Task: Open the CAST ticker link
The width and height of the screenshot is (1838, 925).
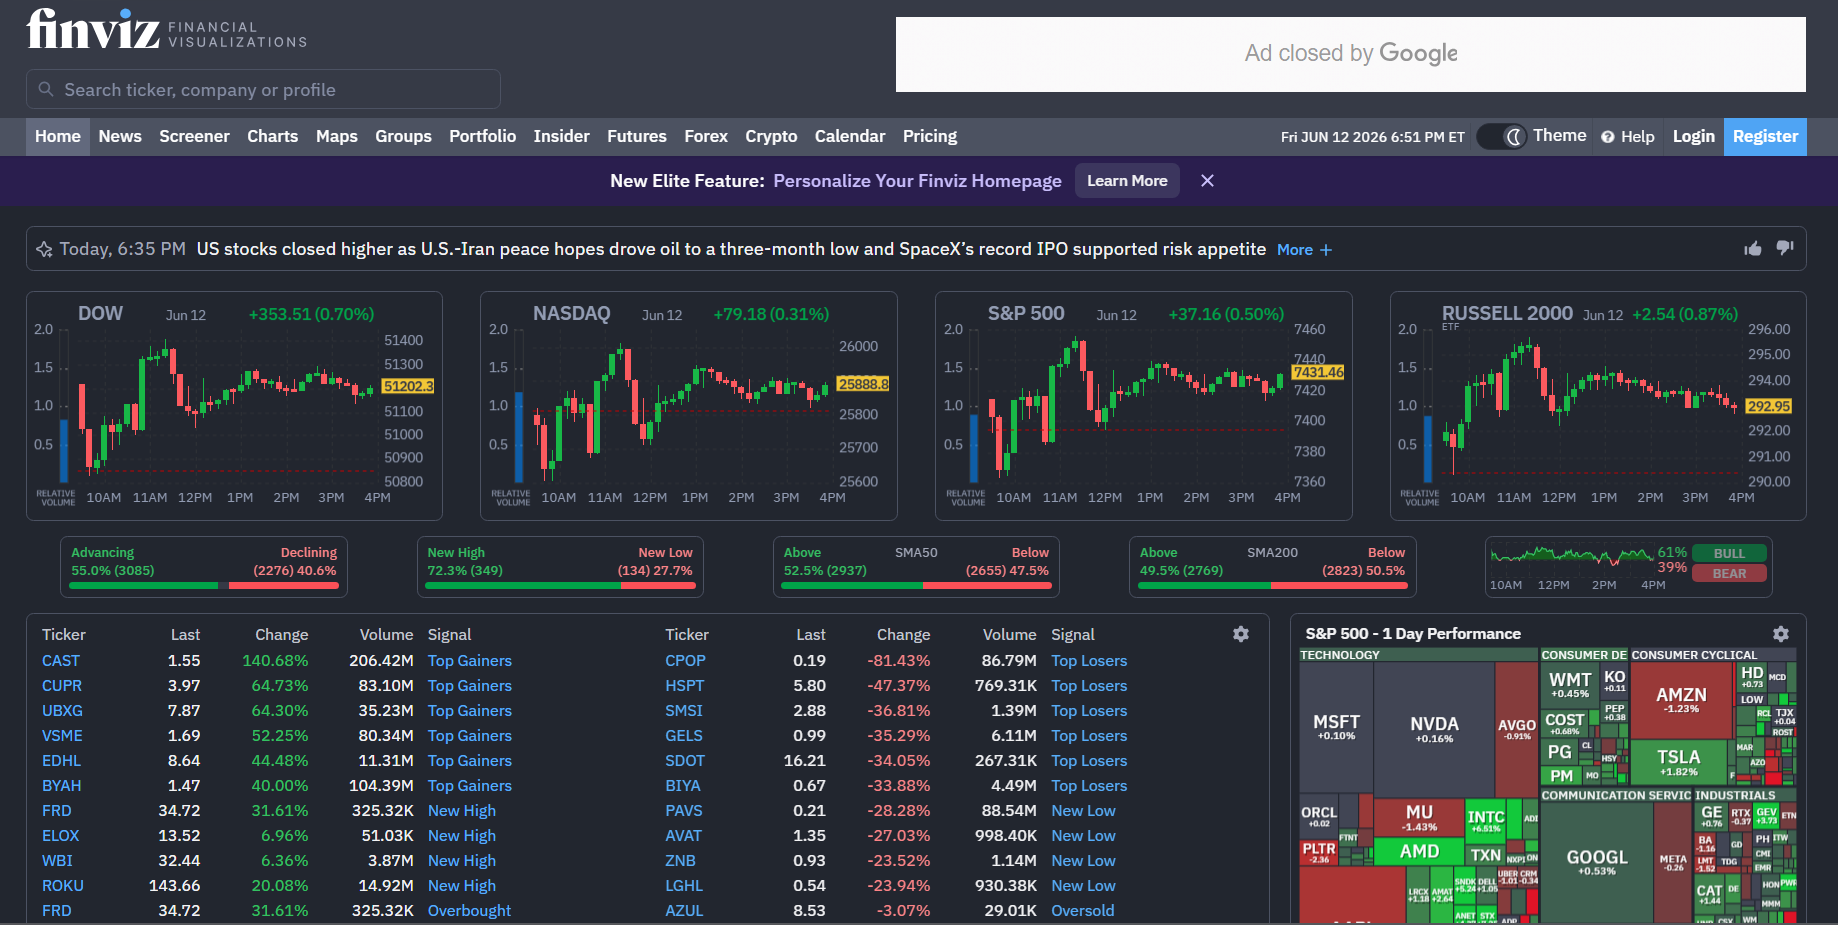Action: [61, 661]
